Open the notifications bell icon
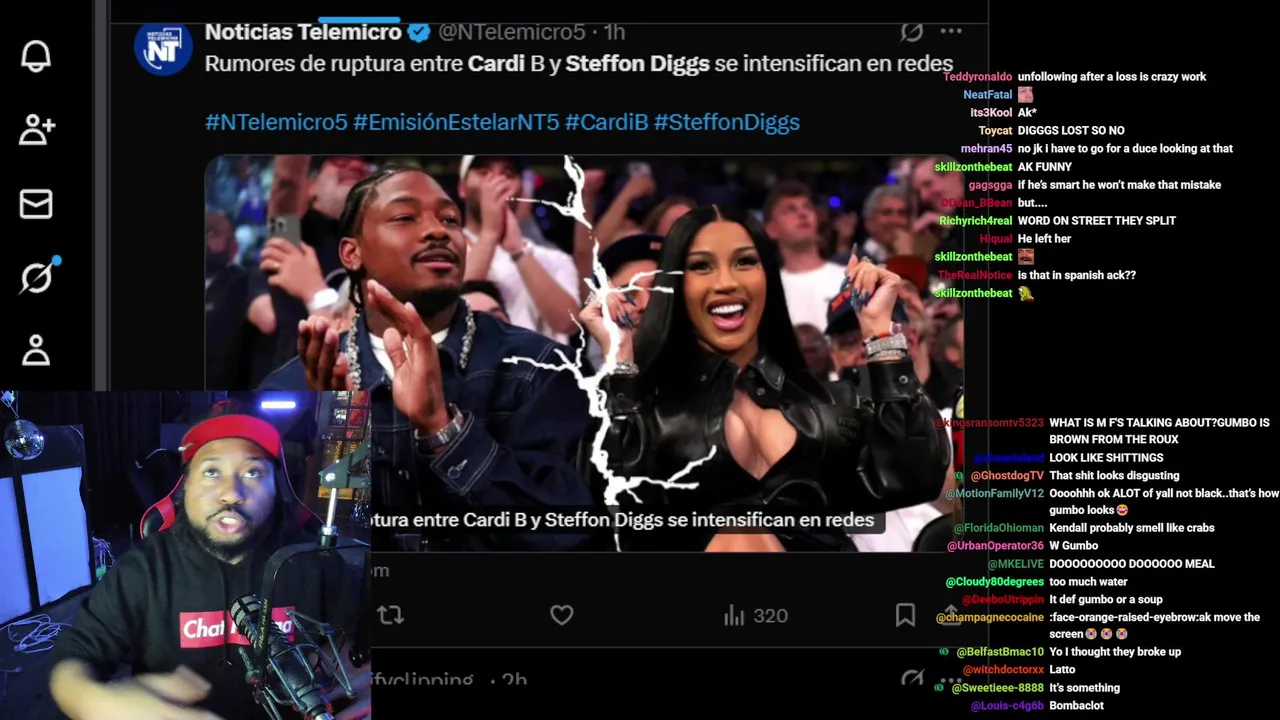 (36, 57)
